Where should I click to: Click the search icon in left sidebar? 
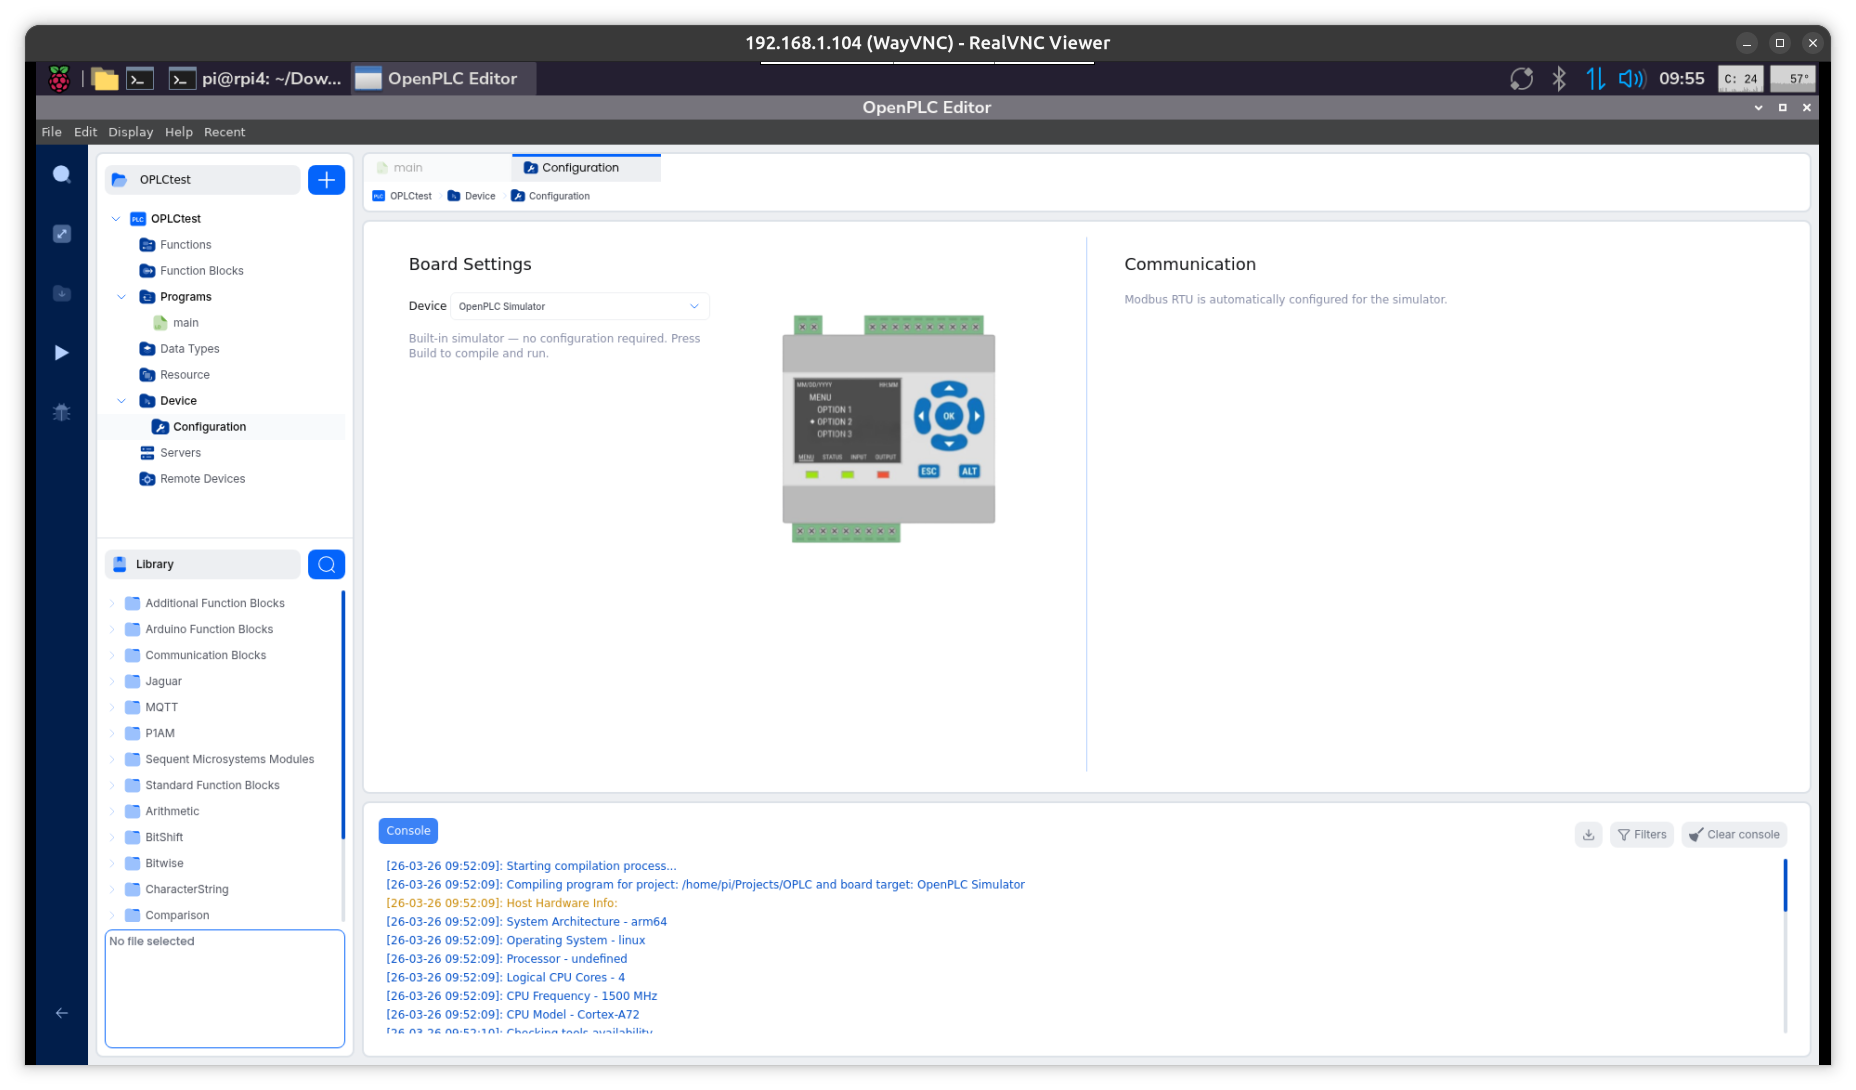[x=62, y=175]
